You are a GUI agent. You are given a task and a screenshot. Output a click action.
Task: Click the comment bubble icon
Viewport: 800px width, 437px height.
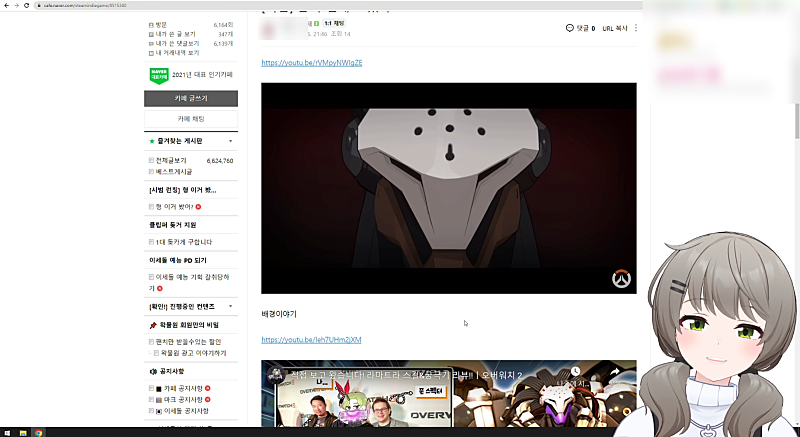pyautogui.click(x=570, y=28)
